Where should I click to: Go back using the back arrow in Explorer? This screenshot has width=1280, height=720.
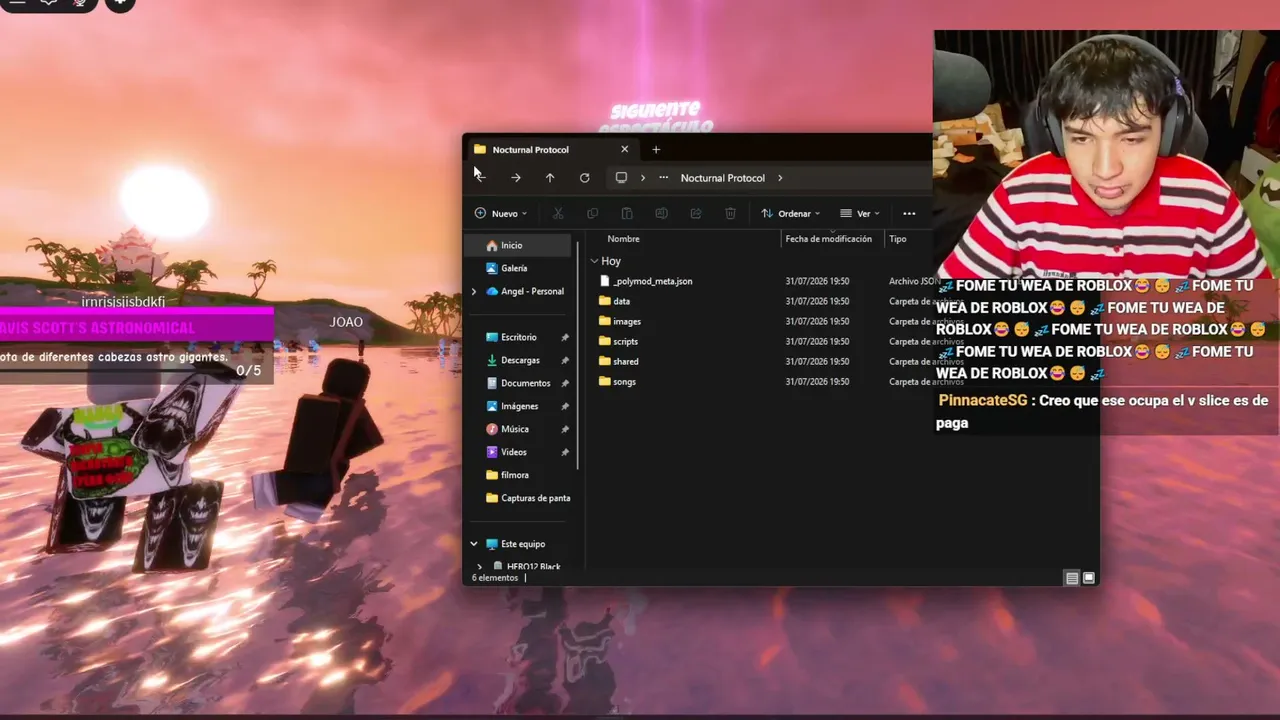pos(480,178)
